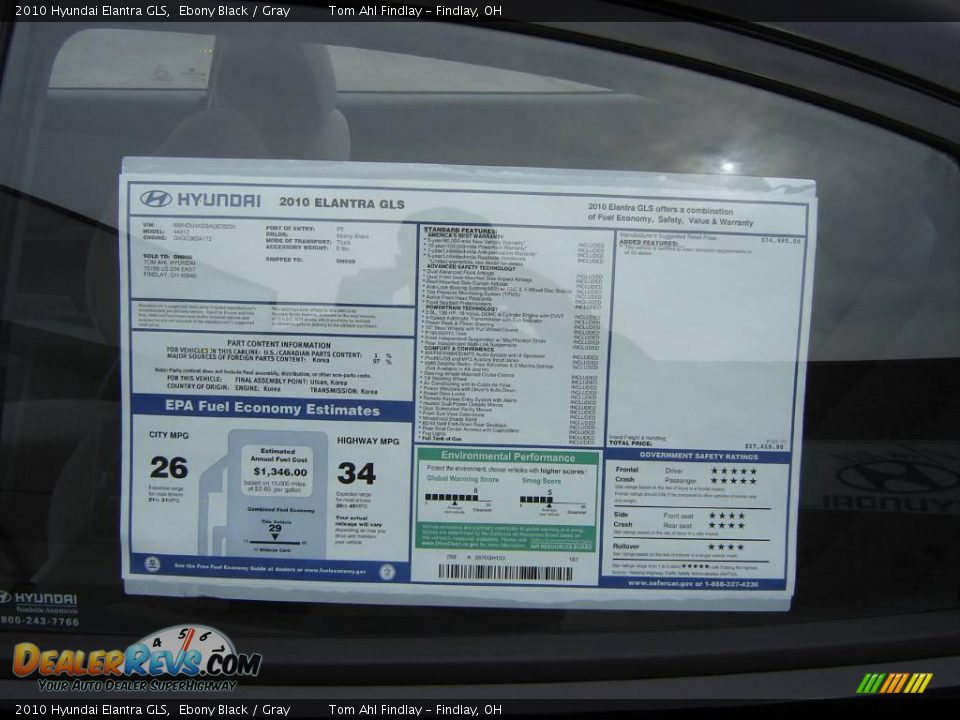Click the Hyundai Roadside Assistance phone decal

[x=39, y=609]
